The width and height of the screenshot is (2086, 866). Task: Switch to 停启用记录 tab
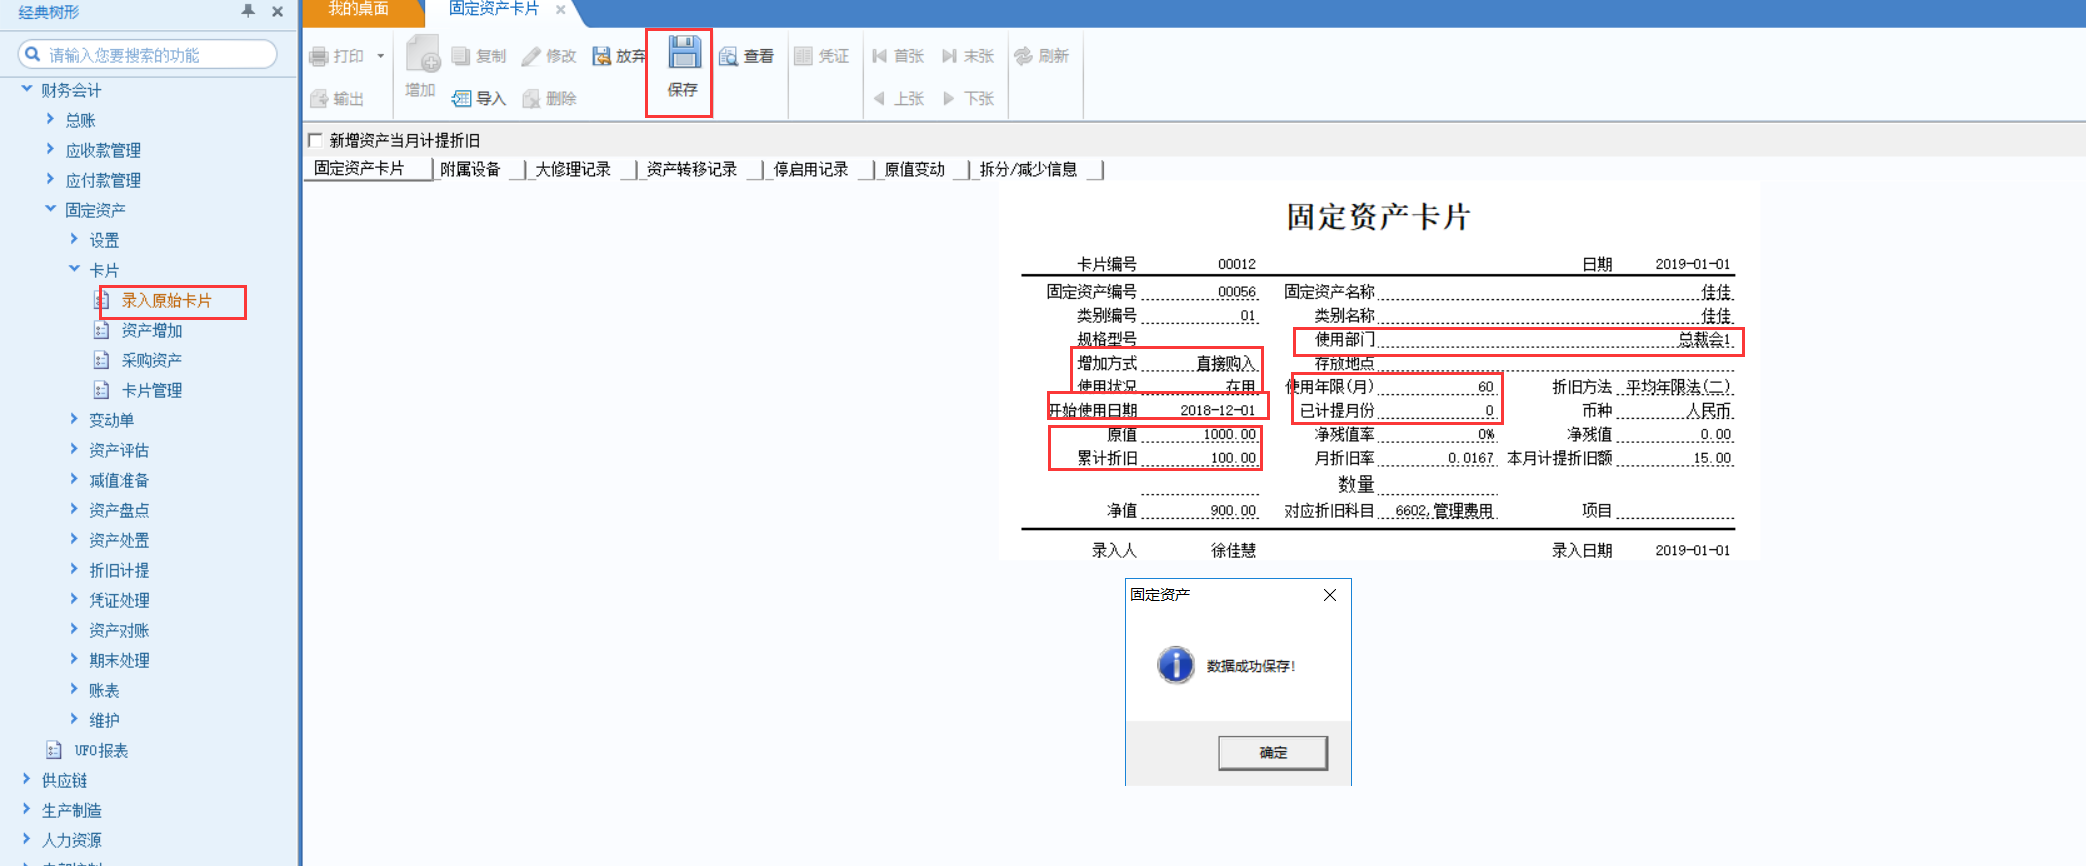click(x=811, y=169)
